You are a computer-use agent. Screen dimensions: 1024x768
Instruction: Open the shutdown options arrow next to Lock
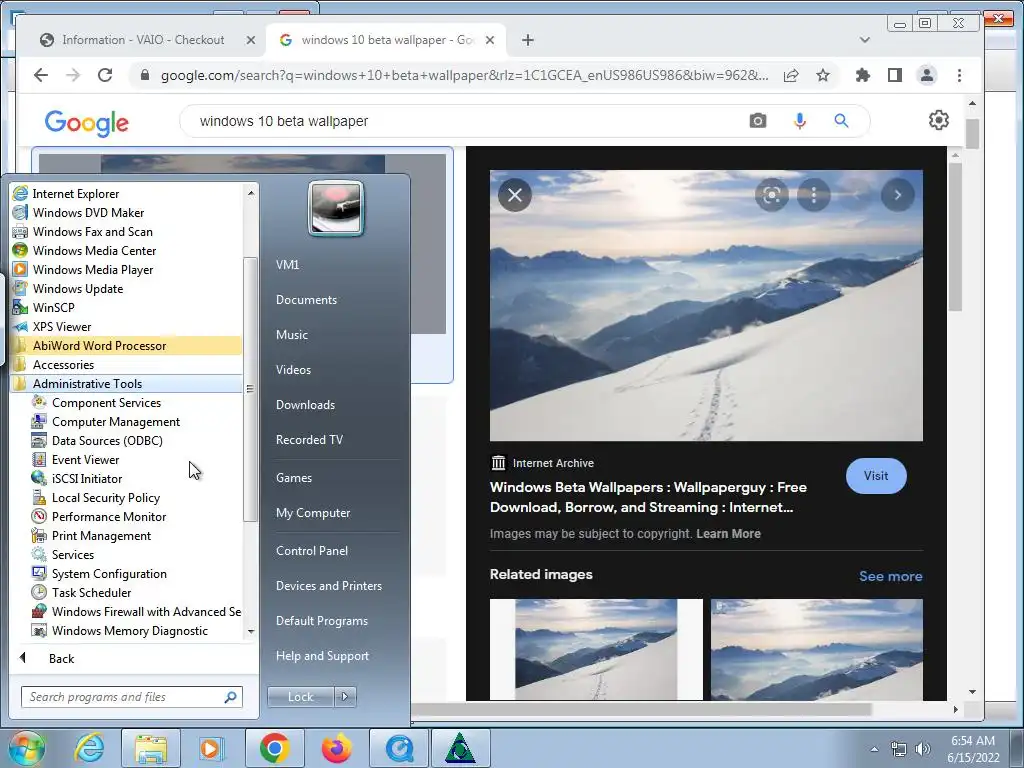pyautogui.click(x=345, y=697)
